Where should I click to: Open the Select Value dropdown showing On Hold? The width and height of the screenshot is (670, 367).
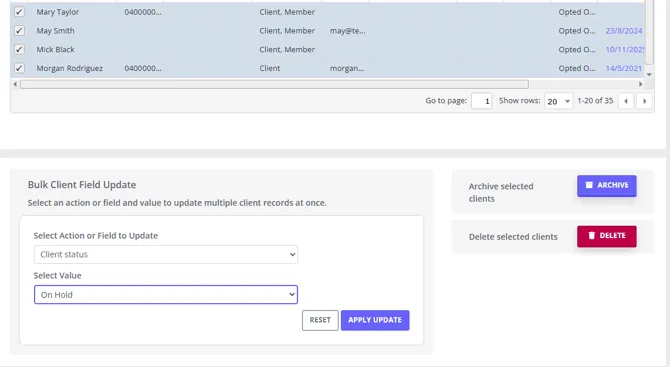pyautogui.click(x=166, y=295)
